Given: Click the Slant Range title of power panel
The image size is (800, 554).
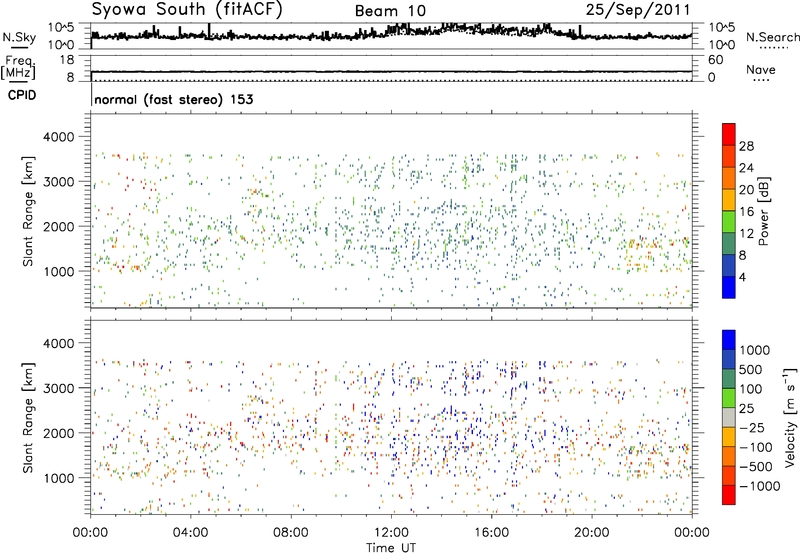Looking at the screenshot, I should [28, 211].
